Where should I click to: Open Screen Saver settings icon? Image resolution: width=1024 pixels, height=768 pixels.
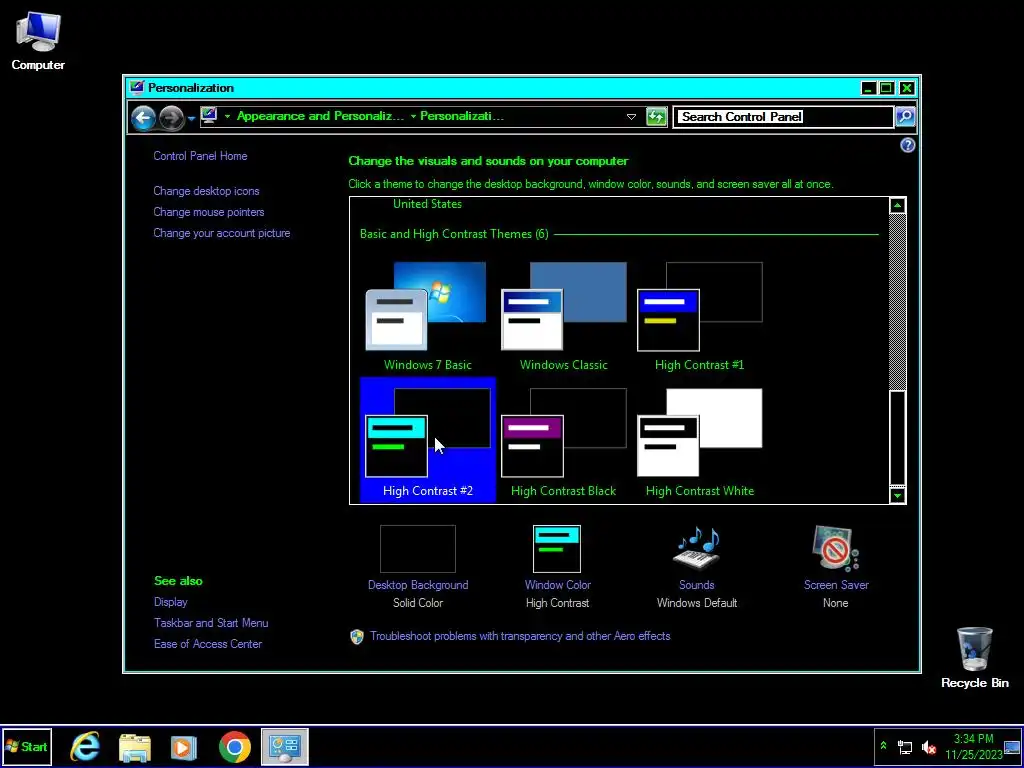836,547
